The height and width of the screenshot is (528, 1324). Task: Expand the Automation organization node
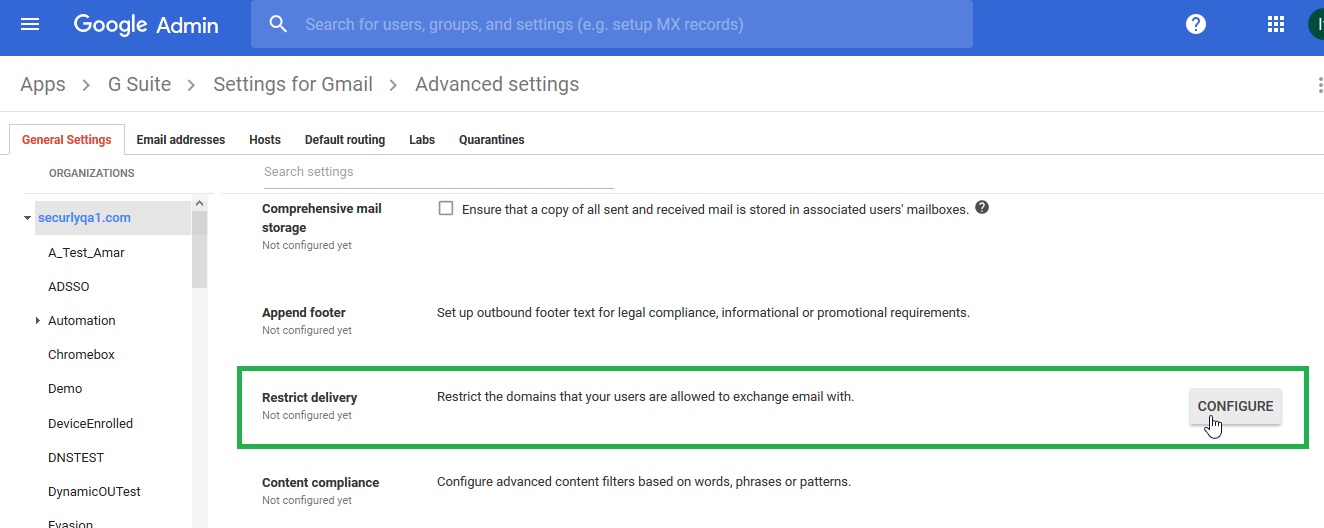click(37, 321)
